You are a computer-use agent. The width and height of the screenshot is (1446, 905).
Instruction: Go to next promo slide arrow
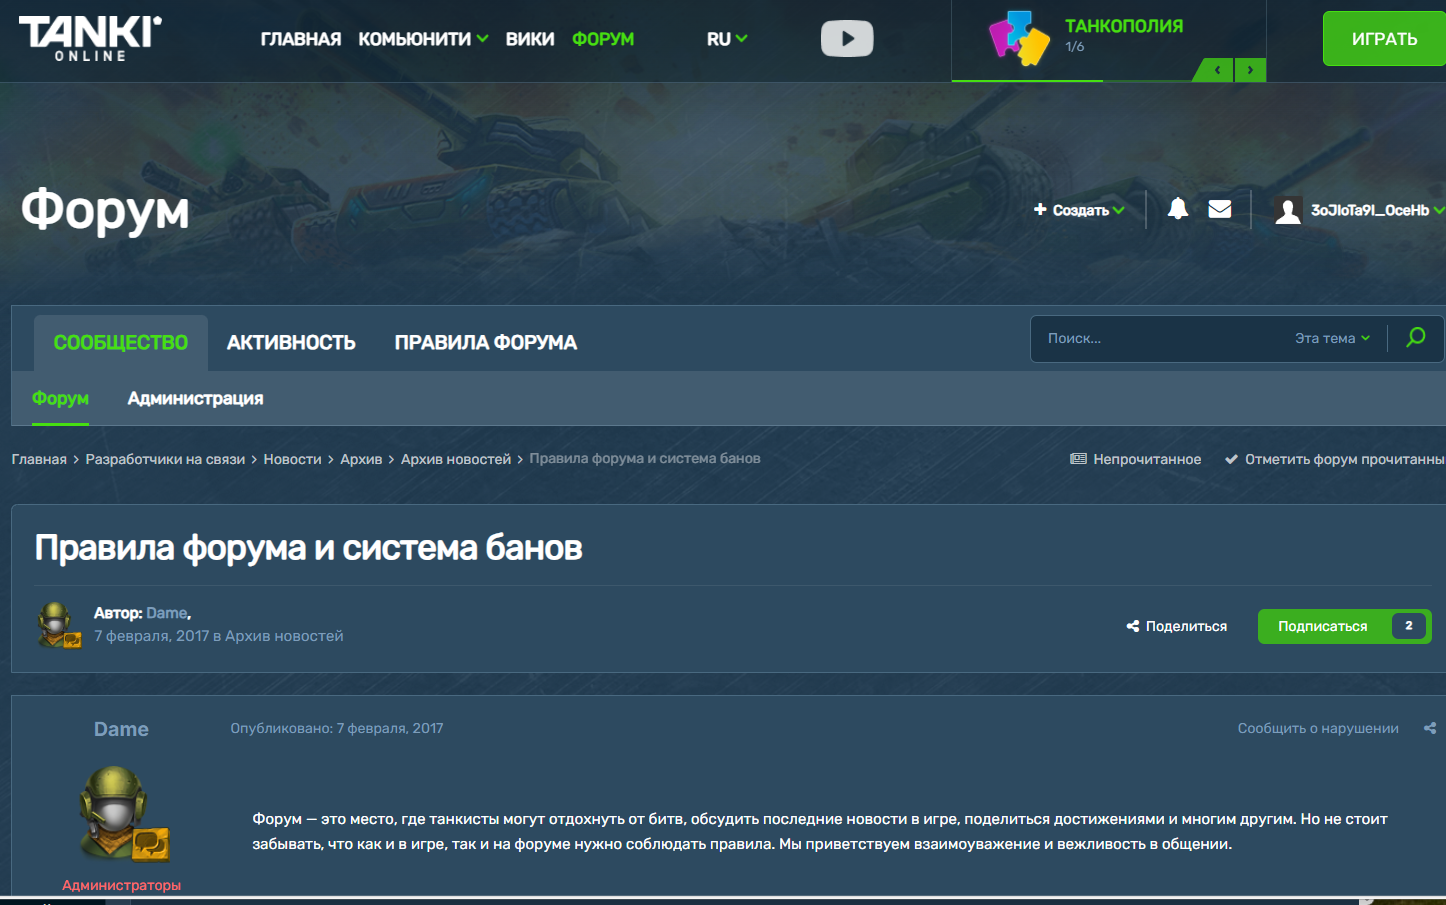coord(1250,70)
